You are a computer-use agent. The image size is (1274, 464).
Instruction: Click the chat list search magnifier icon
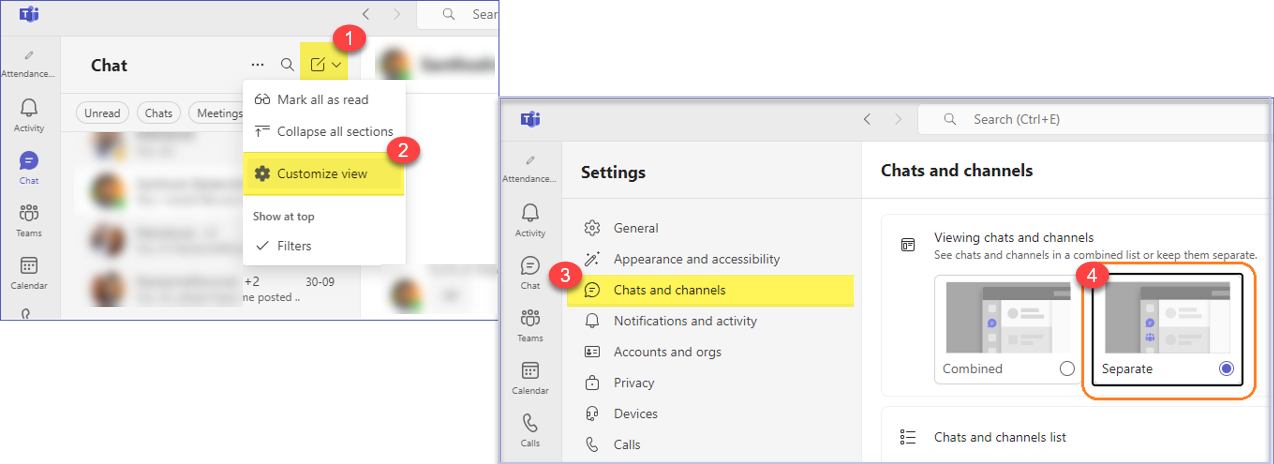(287, 65)
